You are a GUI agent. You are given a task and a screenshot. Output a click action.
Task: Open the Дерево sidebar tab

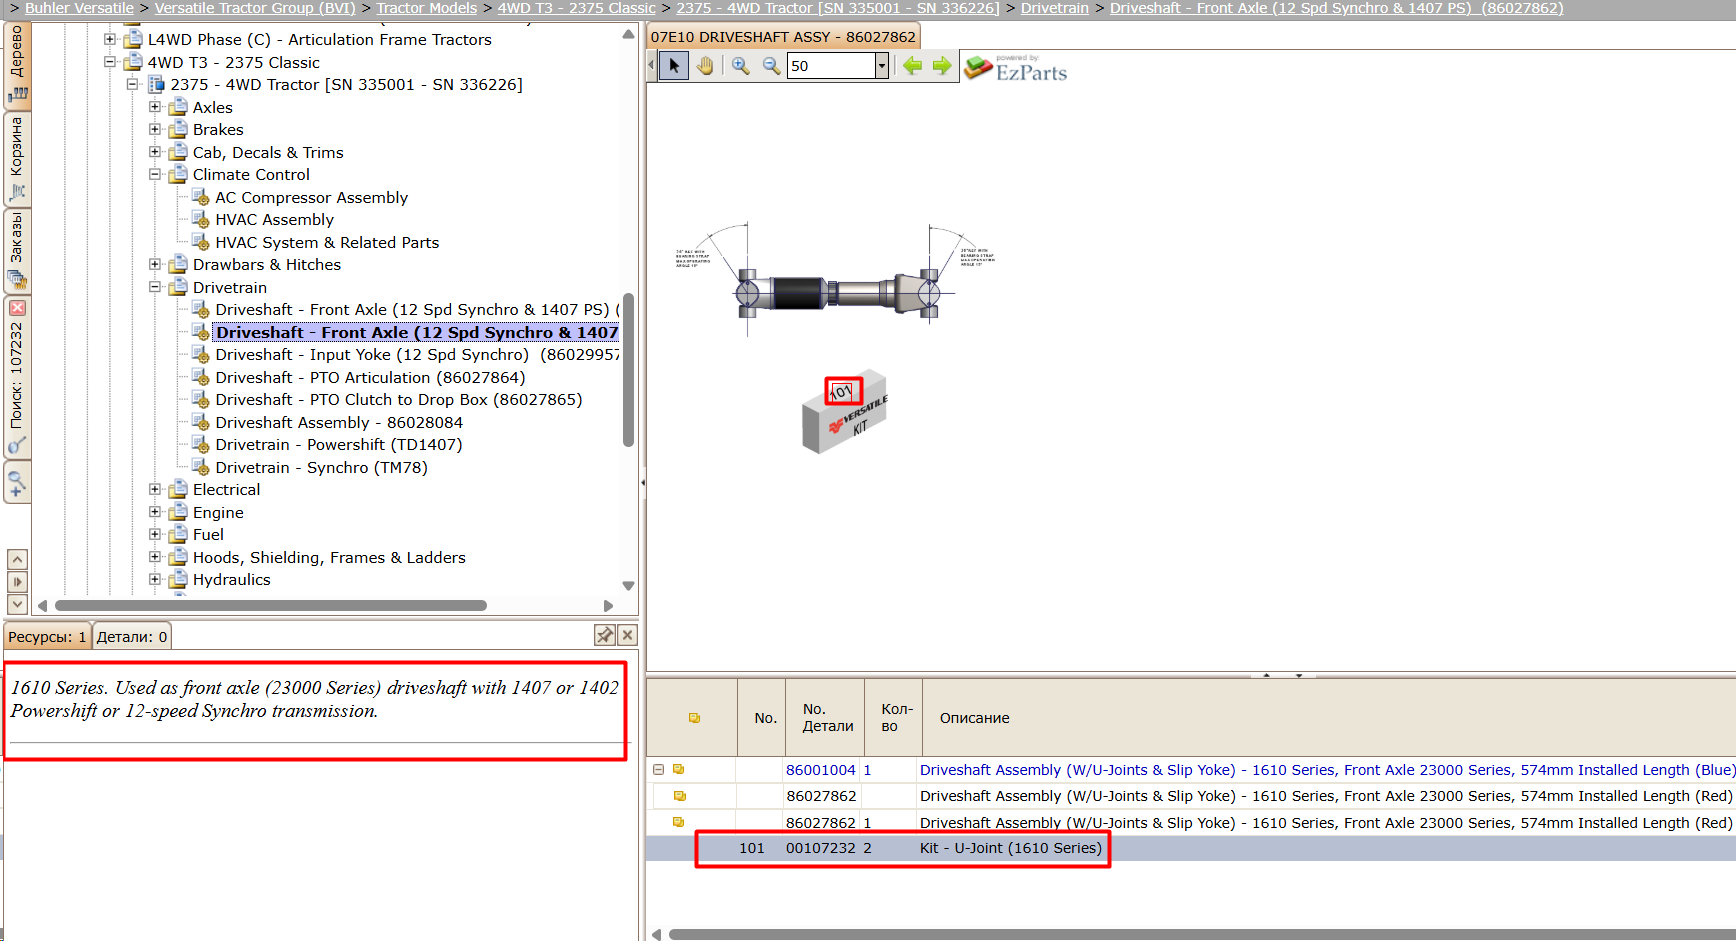coord(17,64)
